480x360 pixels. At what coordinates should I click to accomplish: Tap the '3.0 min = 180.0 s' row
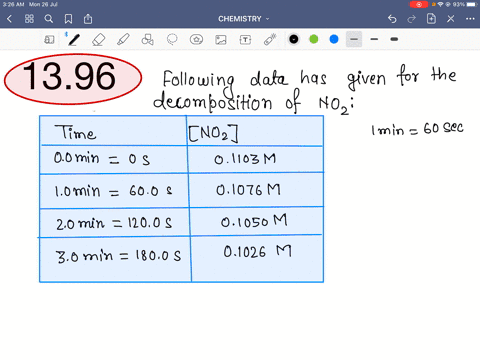pos(119,256)
